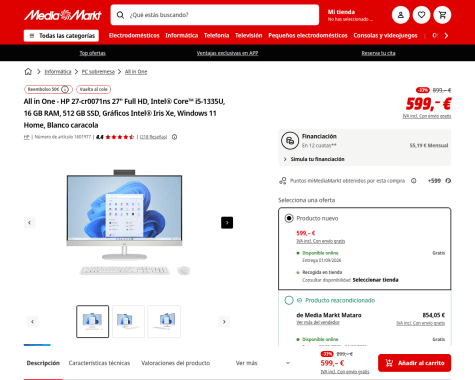
Task: Click the points coin icon next to +599
Action: 448,181
